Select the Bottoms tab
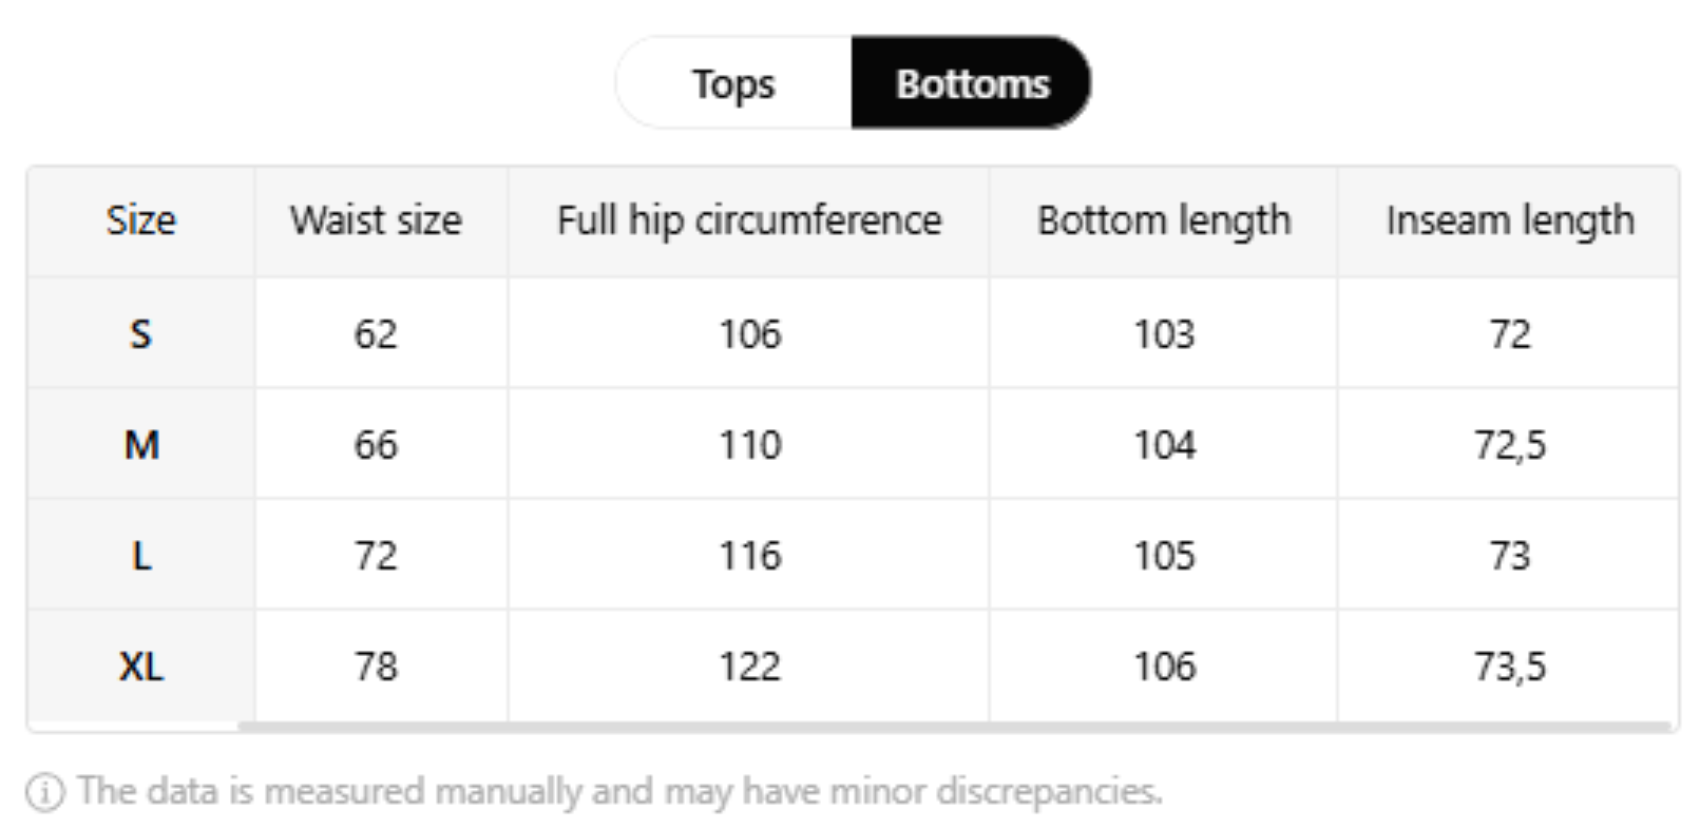 pos(971,84)
